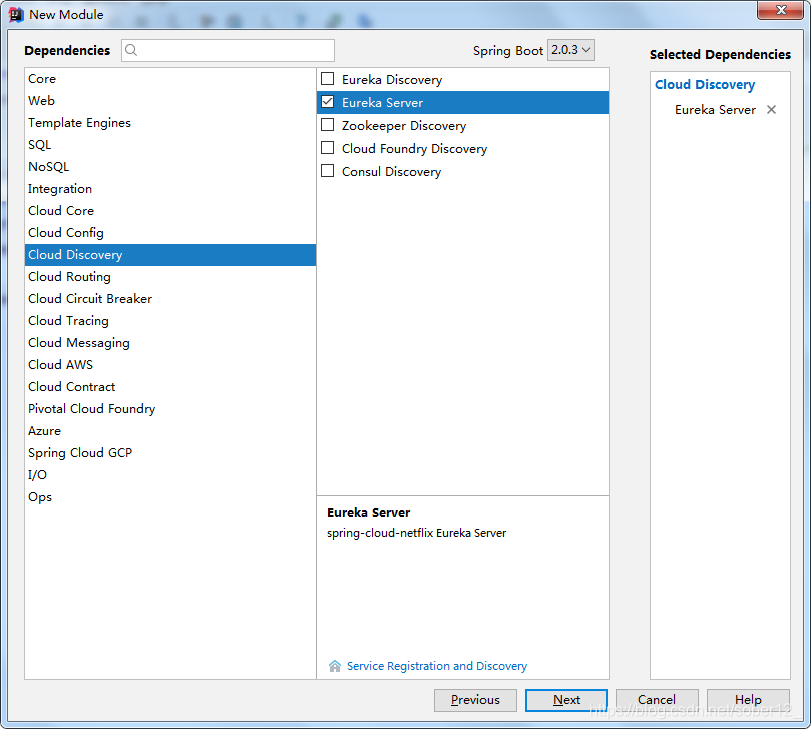Select the I/O category
Viewport: 811px width, 729px height.
click(170, 474)
